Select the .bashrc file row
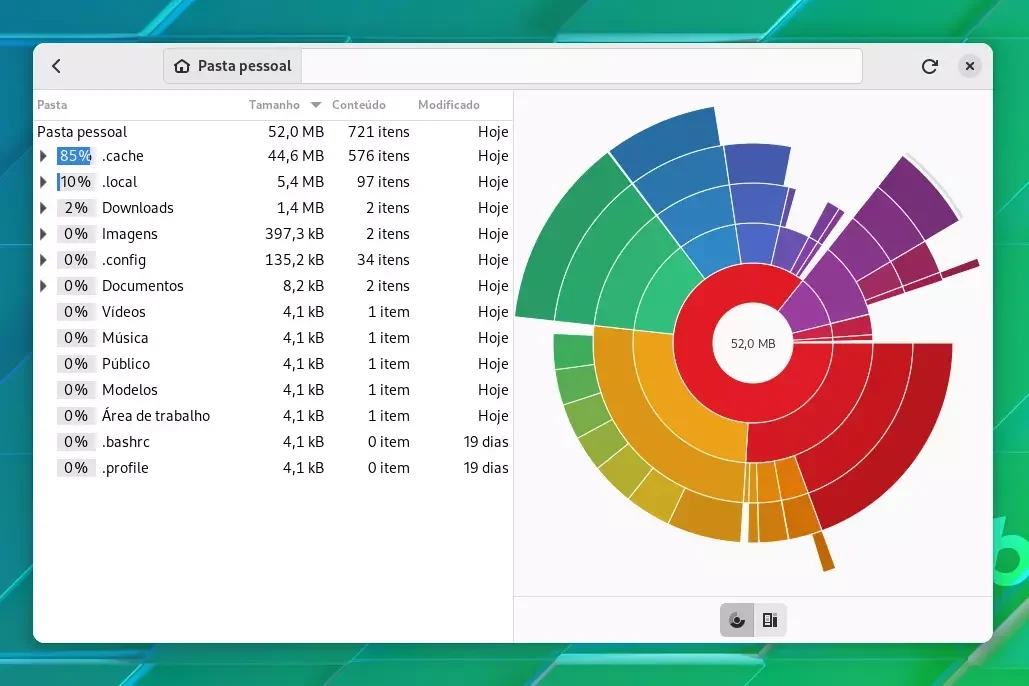Image resolution: width=1029 pixels, height=686 pixels. point(272,442)
